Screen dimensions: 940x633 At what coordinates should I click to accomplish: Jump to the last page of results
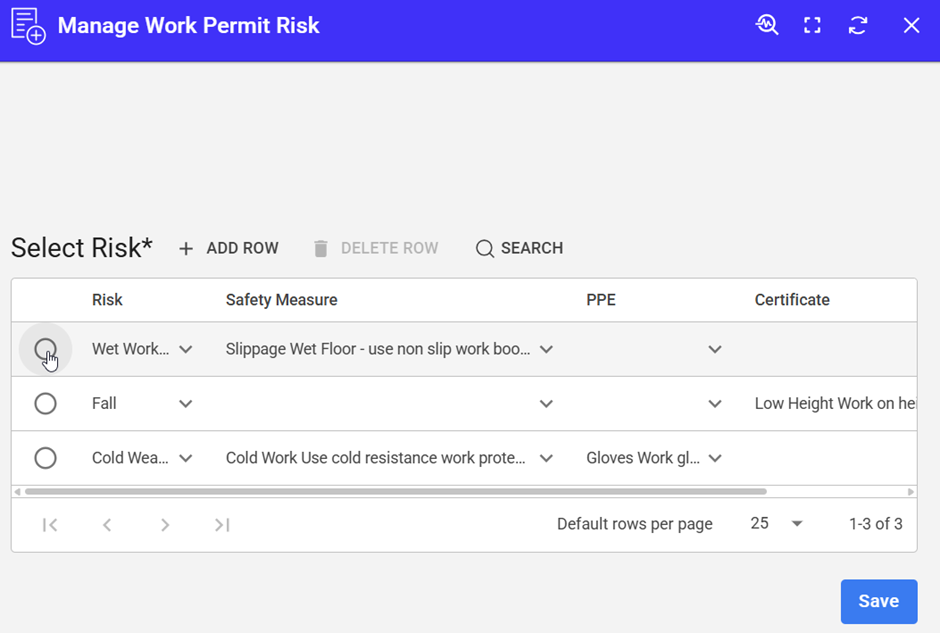(222, 525)
